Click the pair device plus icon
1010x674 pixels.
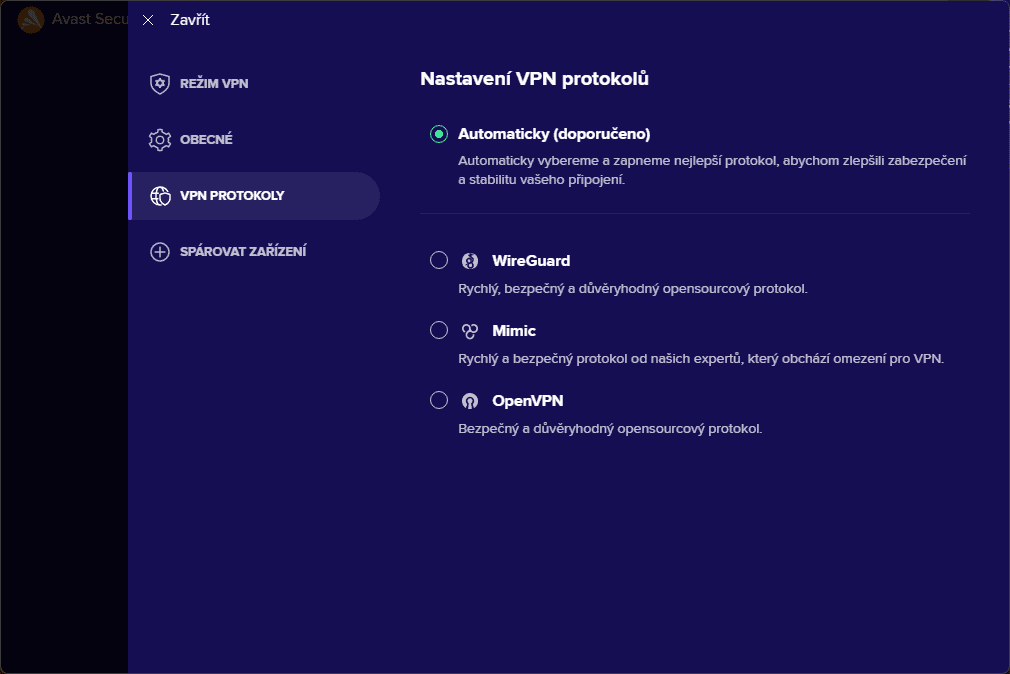[159, 252]
